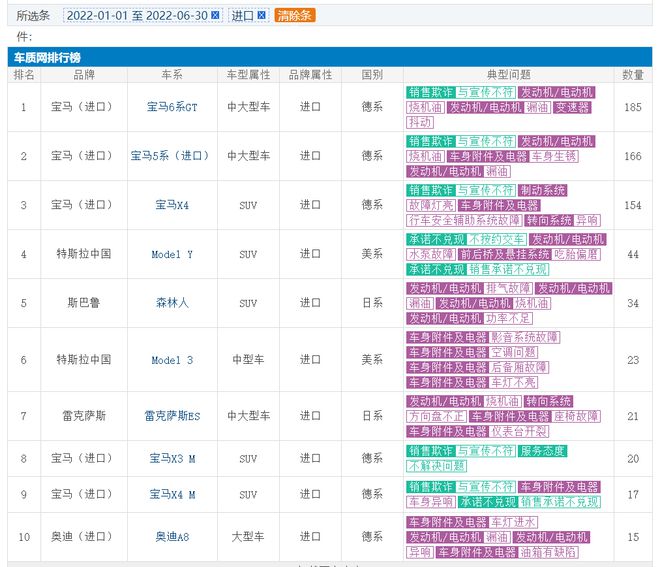Image resolution: width=660 pixels, height=567 pixels.
Task: Select the 油箱有缺陷 tag in 奥迪A8 row
Action: [x=548, y=552]
